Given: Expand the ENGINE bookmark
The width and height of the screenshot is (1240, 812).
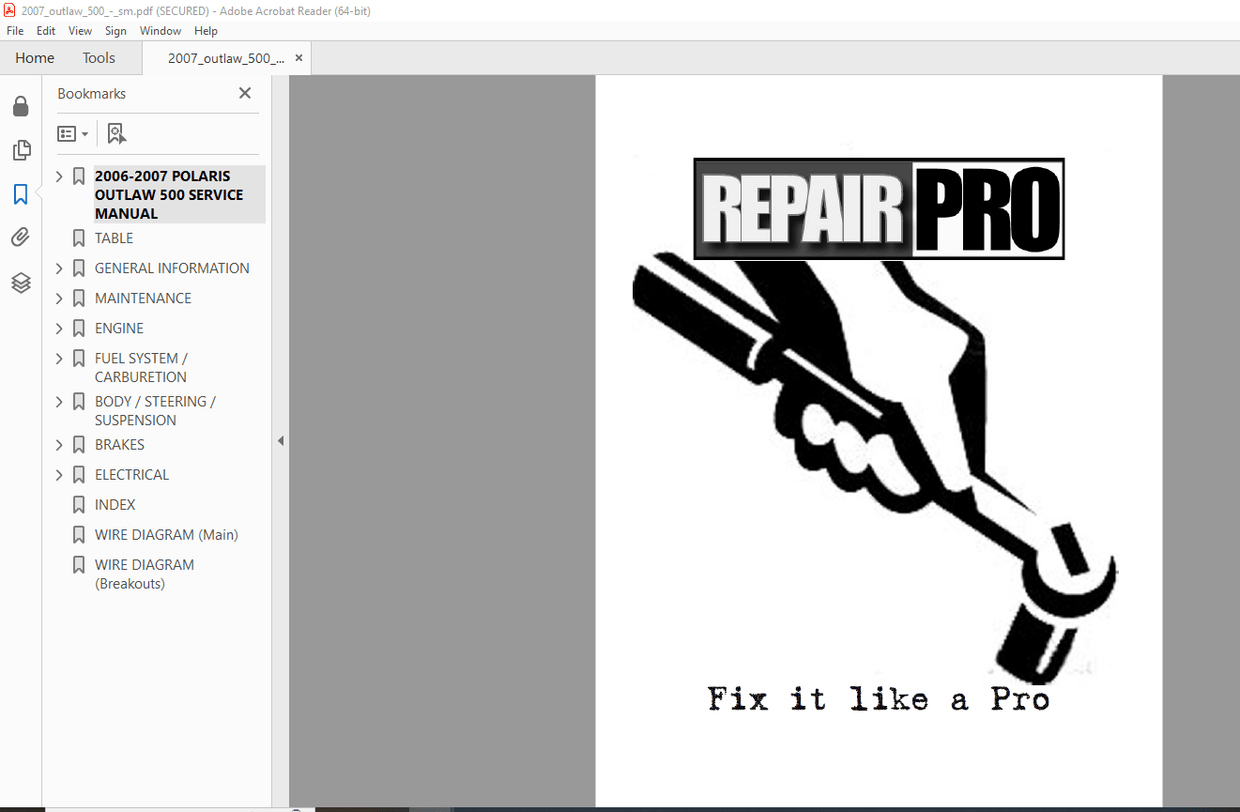Looking at the screenshot, I should [59, 328].
